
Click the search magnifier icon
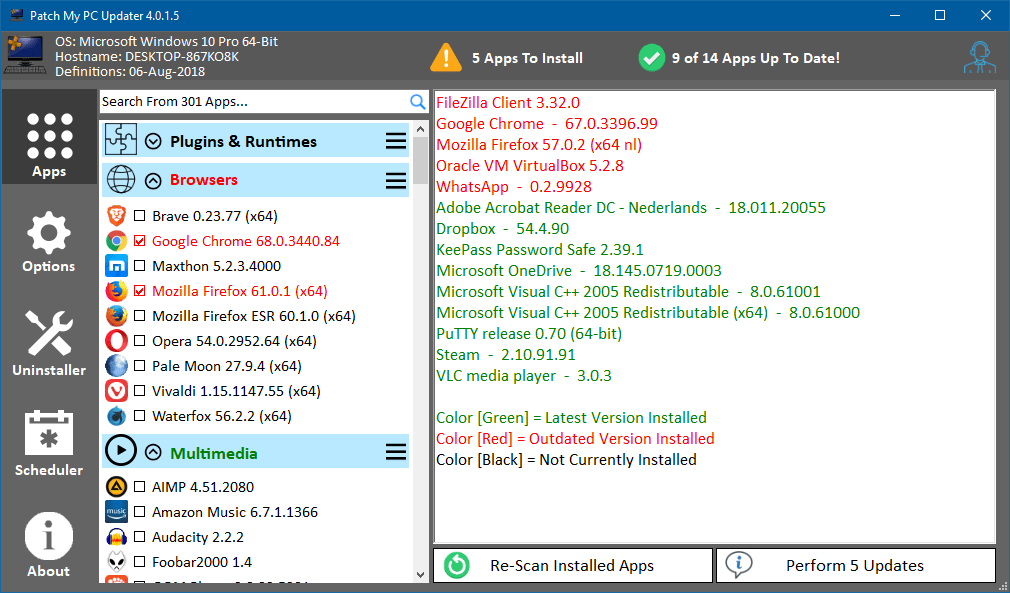click(417, 102)
